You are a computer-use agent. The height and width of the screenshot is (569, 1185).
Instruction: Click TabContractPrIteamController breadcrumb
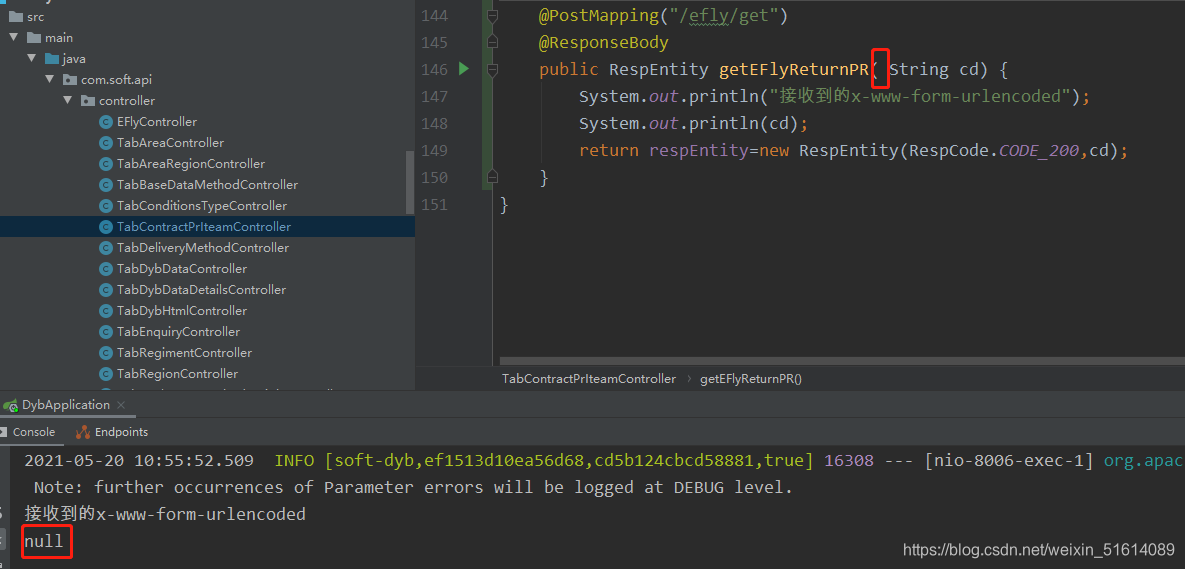tap(589, 379)
